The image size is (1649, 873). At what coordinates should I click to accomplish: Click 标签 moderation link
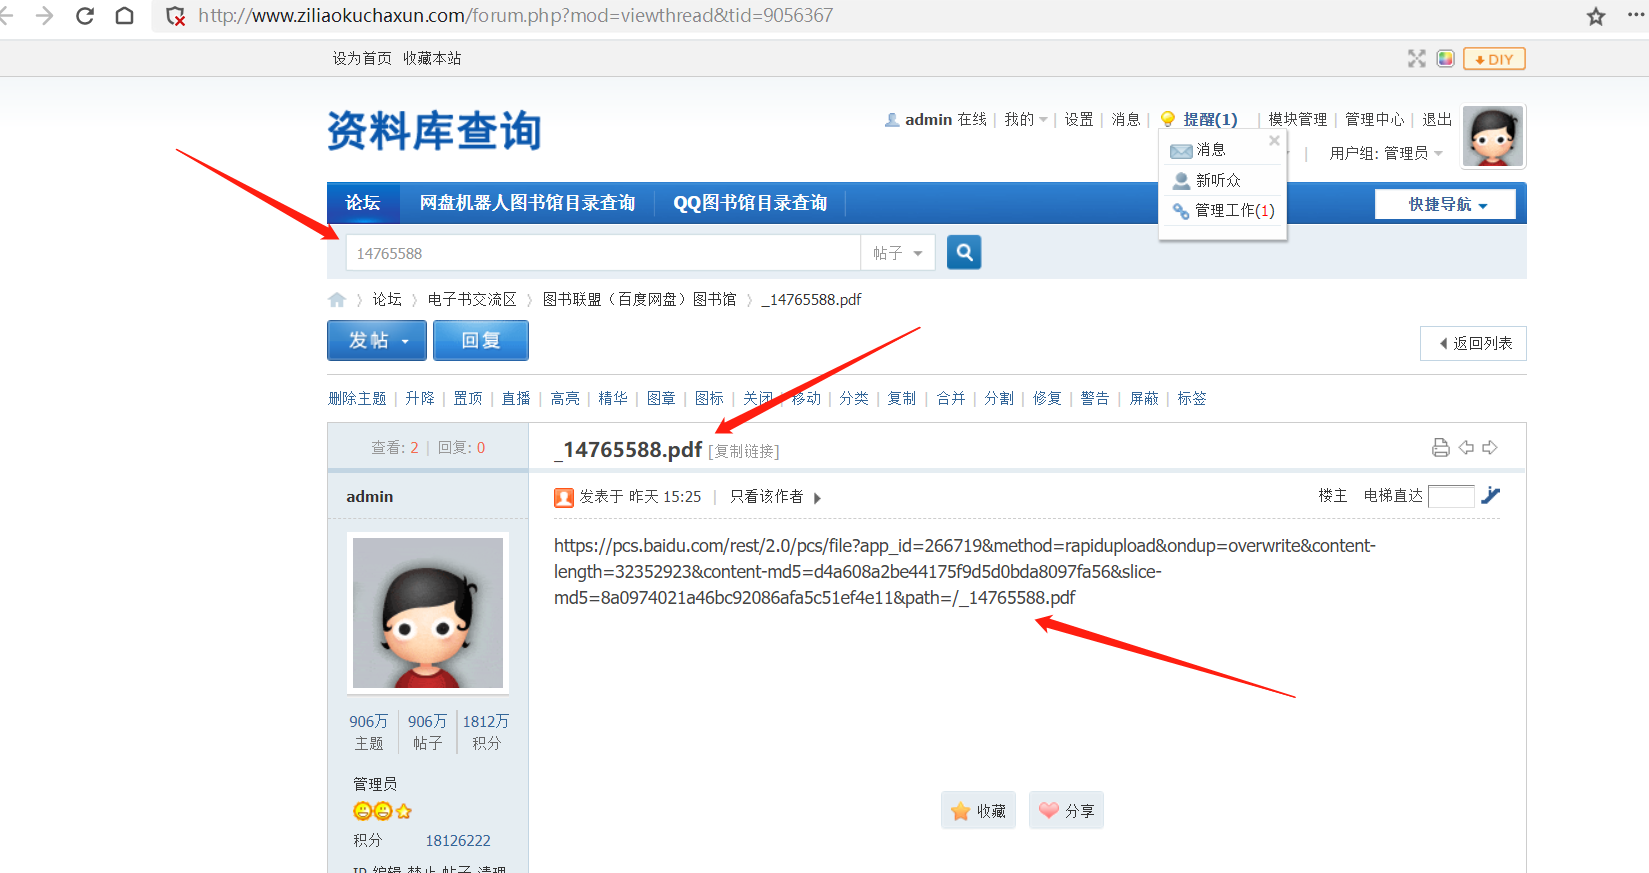(1192, 398)
